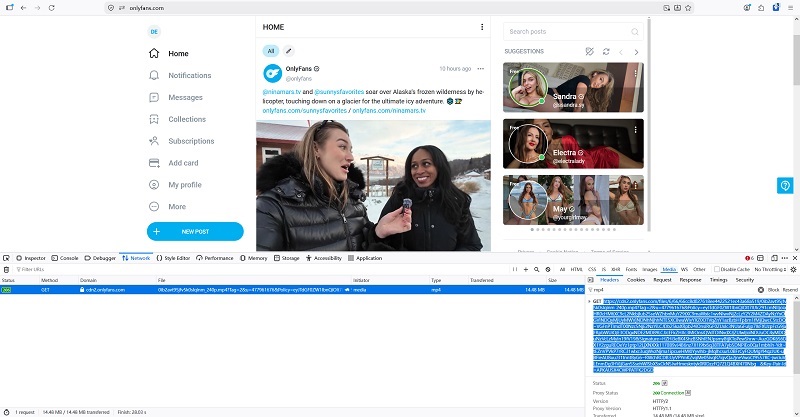Screen dimensions: 800x417
Task: Click the element picker icon in devtools
Action: (x=6, y=258)
